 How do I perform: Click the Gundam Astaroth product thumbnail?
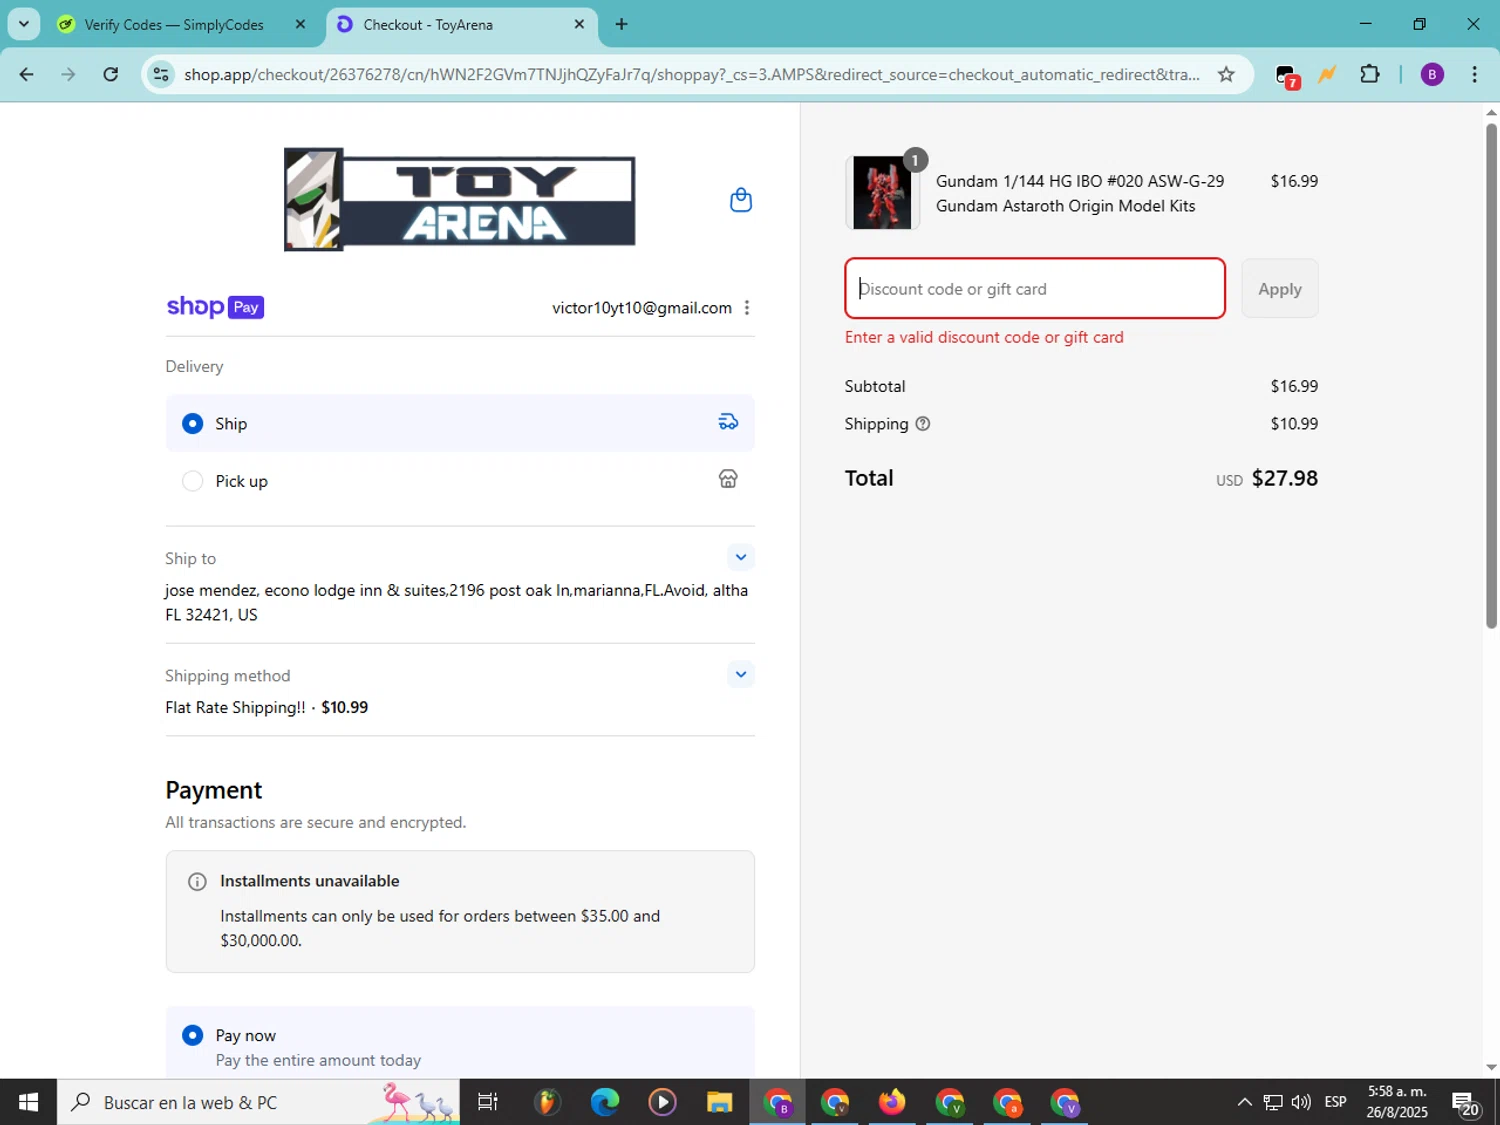point(881,193)
